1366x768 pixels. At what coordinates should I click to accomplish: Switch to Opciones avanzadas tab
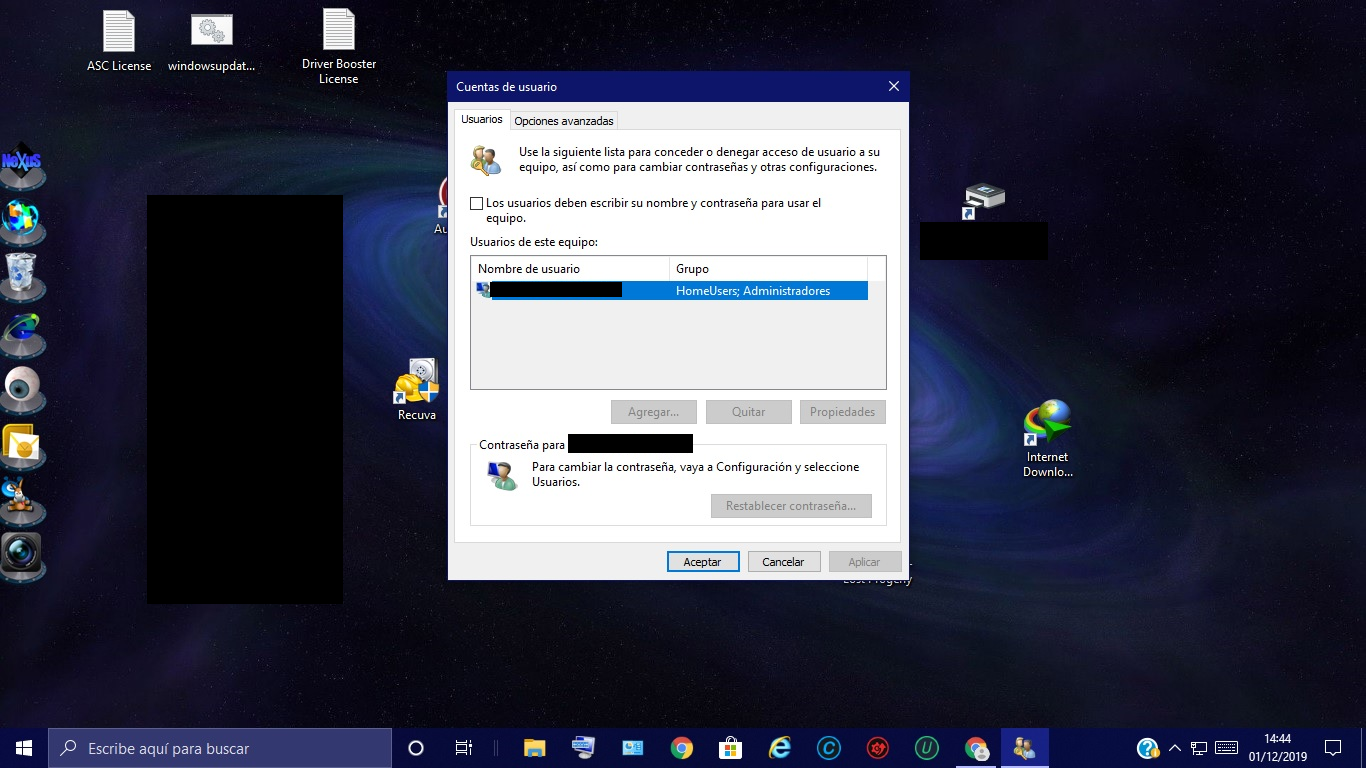pyautogui.click(x=564, y=121)
